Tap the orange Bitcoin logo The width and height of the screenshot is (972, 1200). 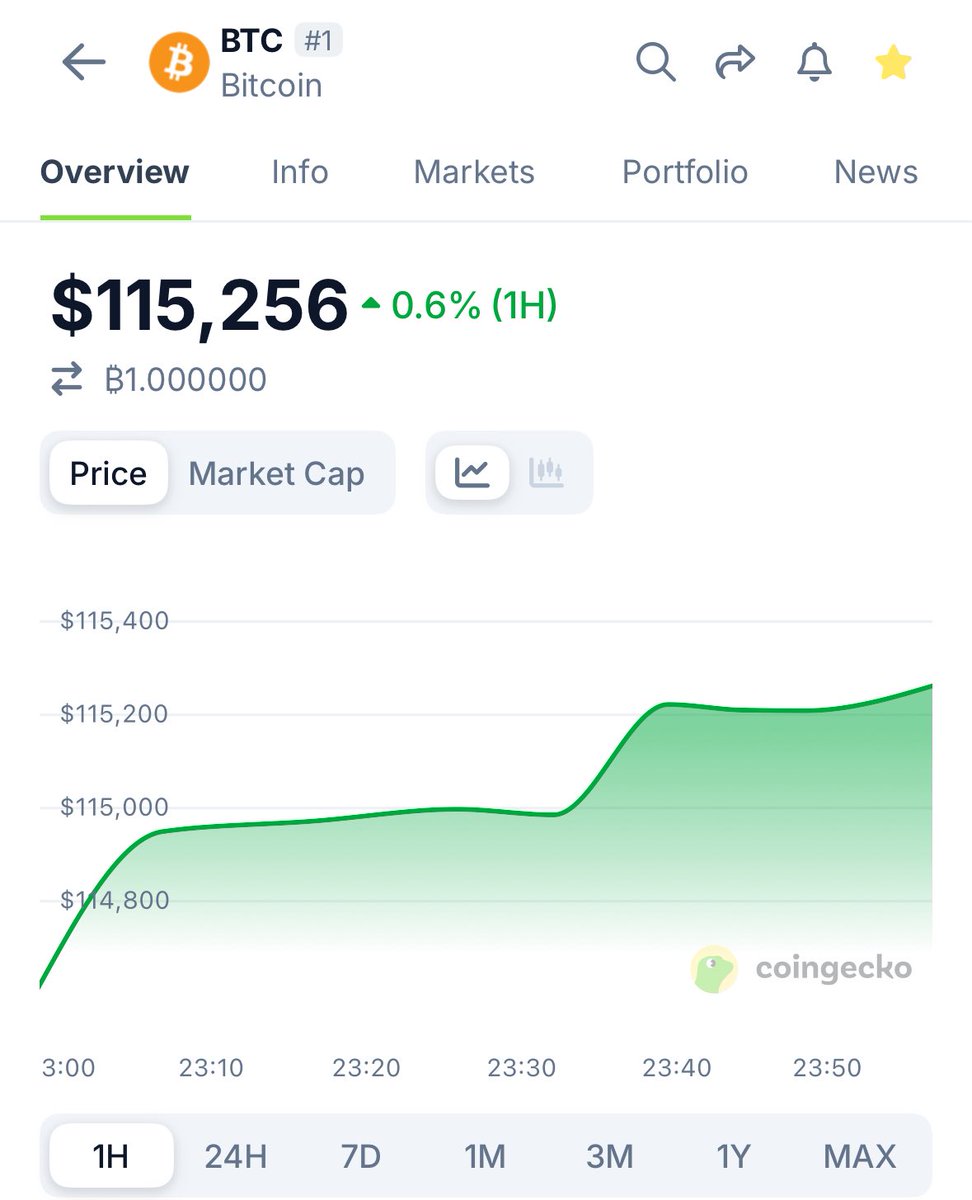point(178,63)
